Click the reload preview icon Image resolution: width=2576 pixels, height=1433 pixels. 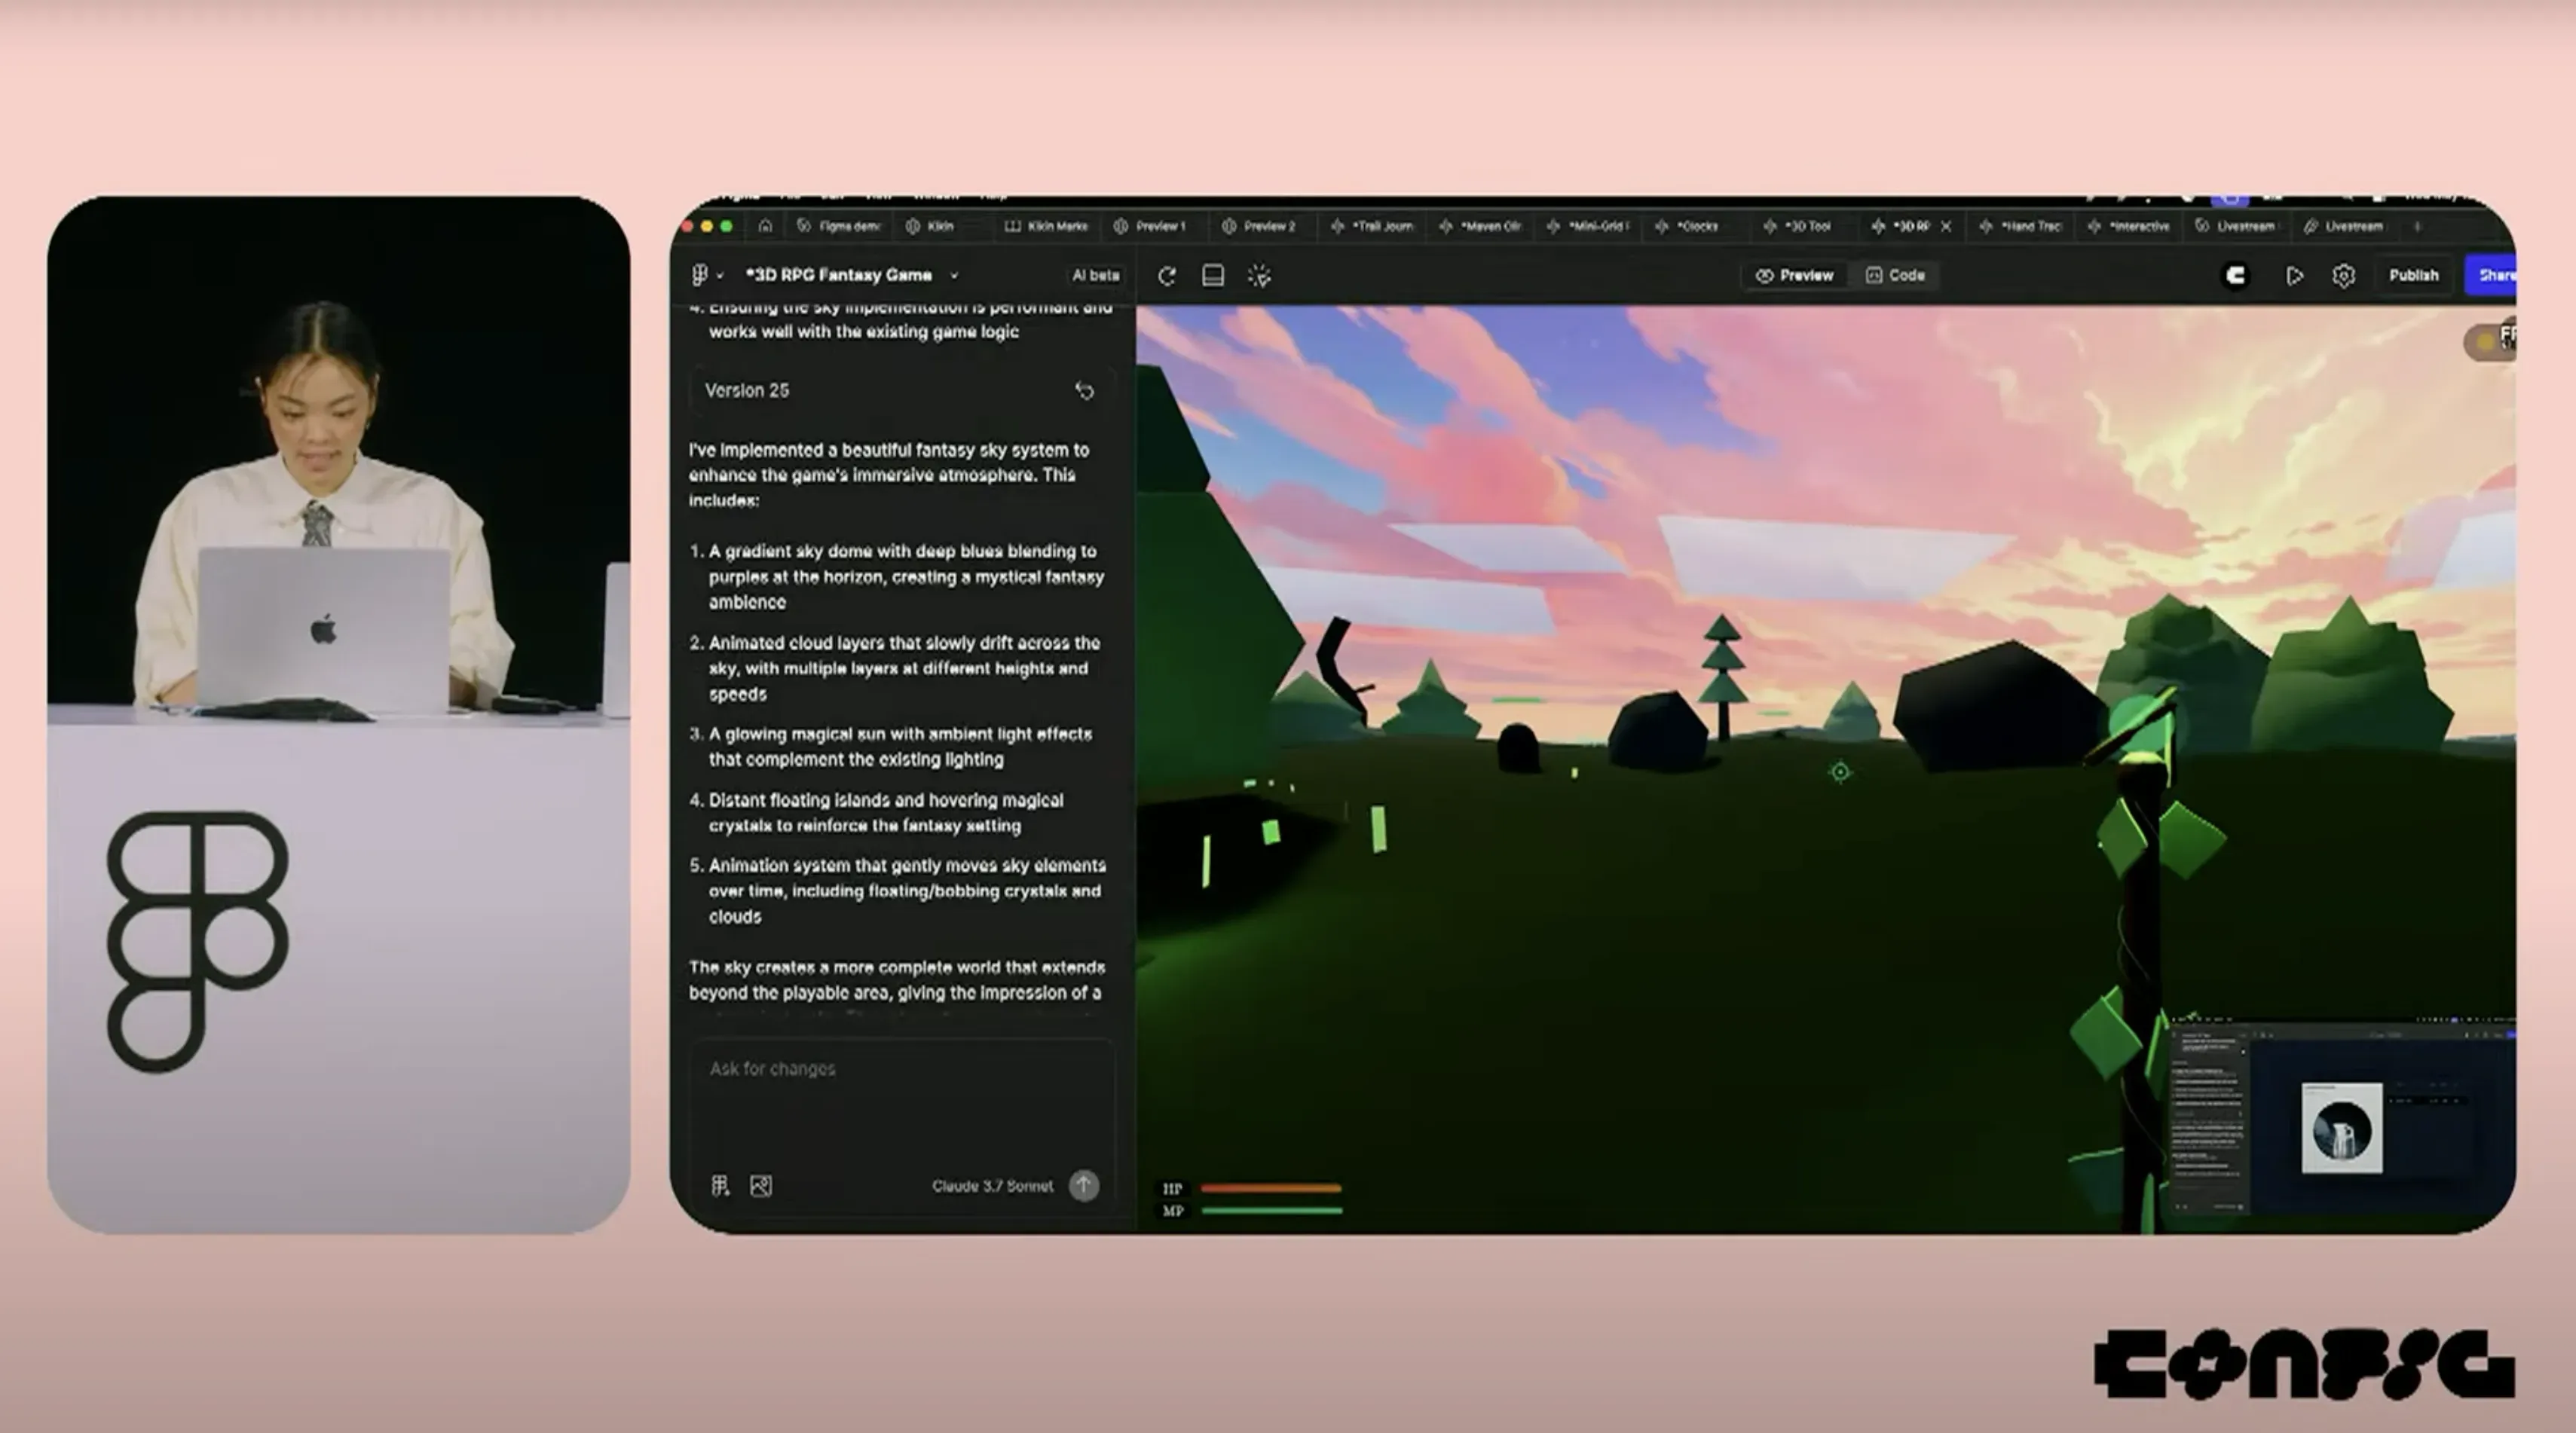(1166, 276)
